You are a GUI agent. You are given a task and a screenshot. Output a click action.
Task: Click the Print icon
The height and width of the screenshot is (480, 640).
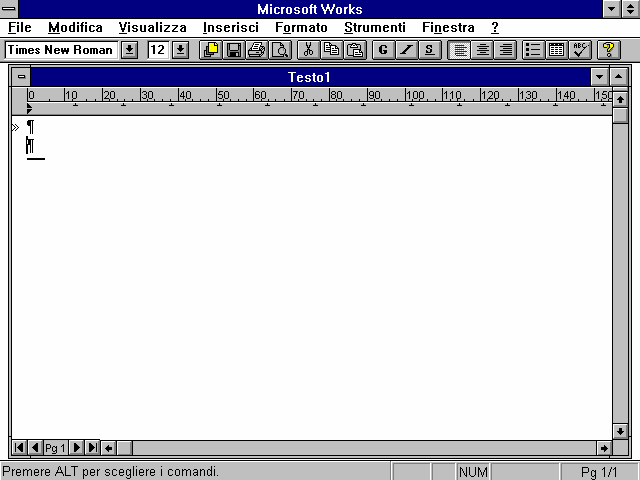pos(257,50)
